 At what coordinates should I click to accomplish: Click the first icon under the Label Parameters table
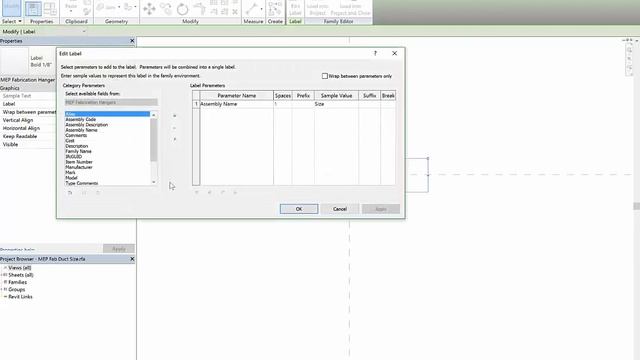197,192
